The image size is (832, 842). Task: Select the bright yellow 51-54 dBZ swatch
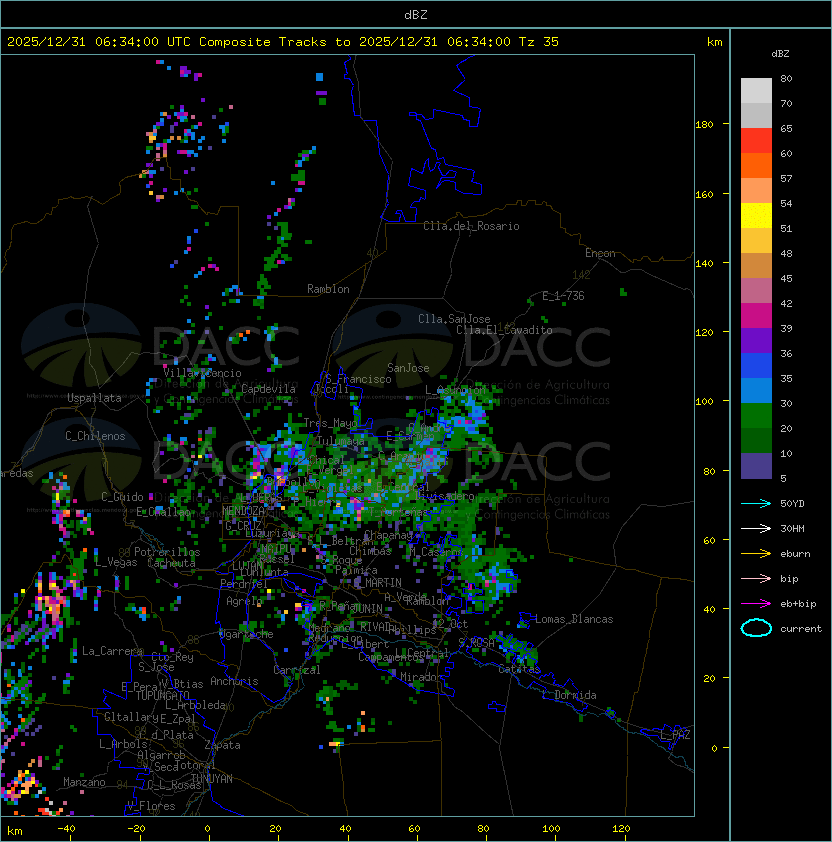[x=756, y=216]
